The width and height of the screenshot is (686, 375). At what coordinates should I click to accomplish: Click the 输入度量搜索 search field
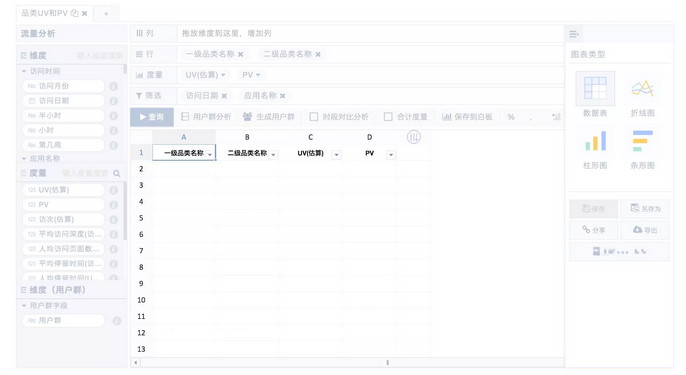(x=85, y=173)
